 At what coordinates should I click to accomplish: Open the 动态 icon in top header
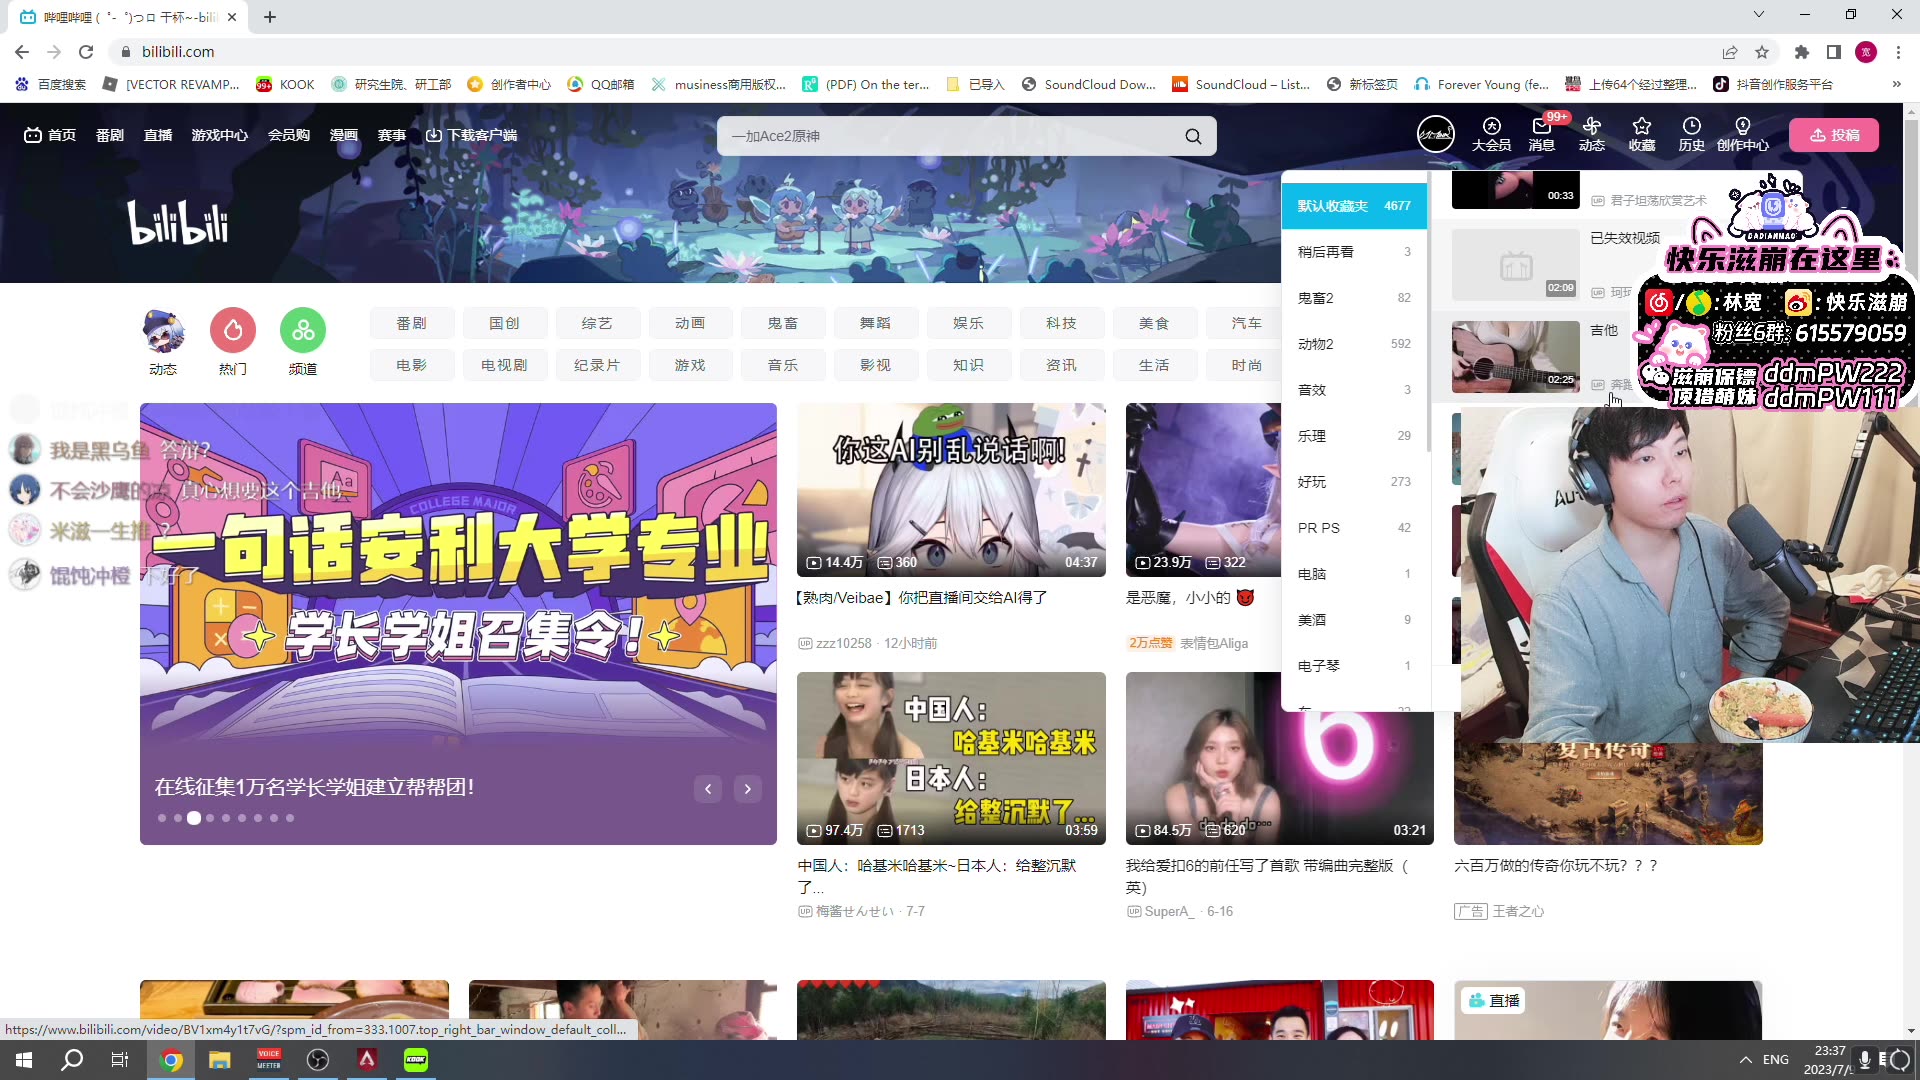[1591, 134]
